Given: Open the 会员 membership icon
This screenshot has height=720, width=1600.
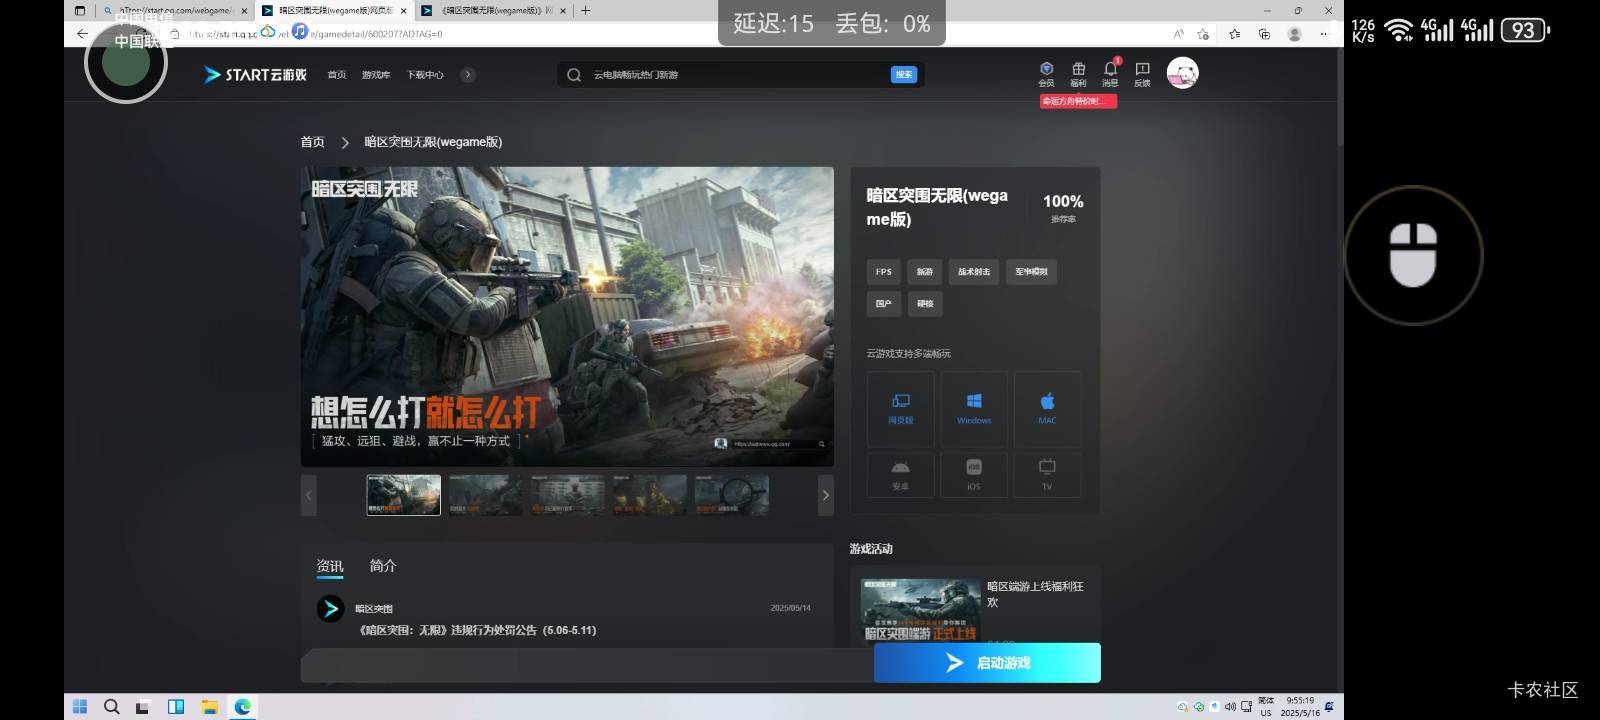Looking at the screenshot, I should coord(1046,74).
